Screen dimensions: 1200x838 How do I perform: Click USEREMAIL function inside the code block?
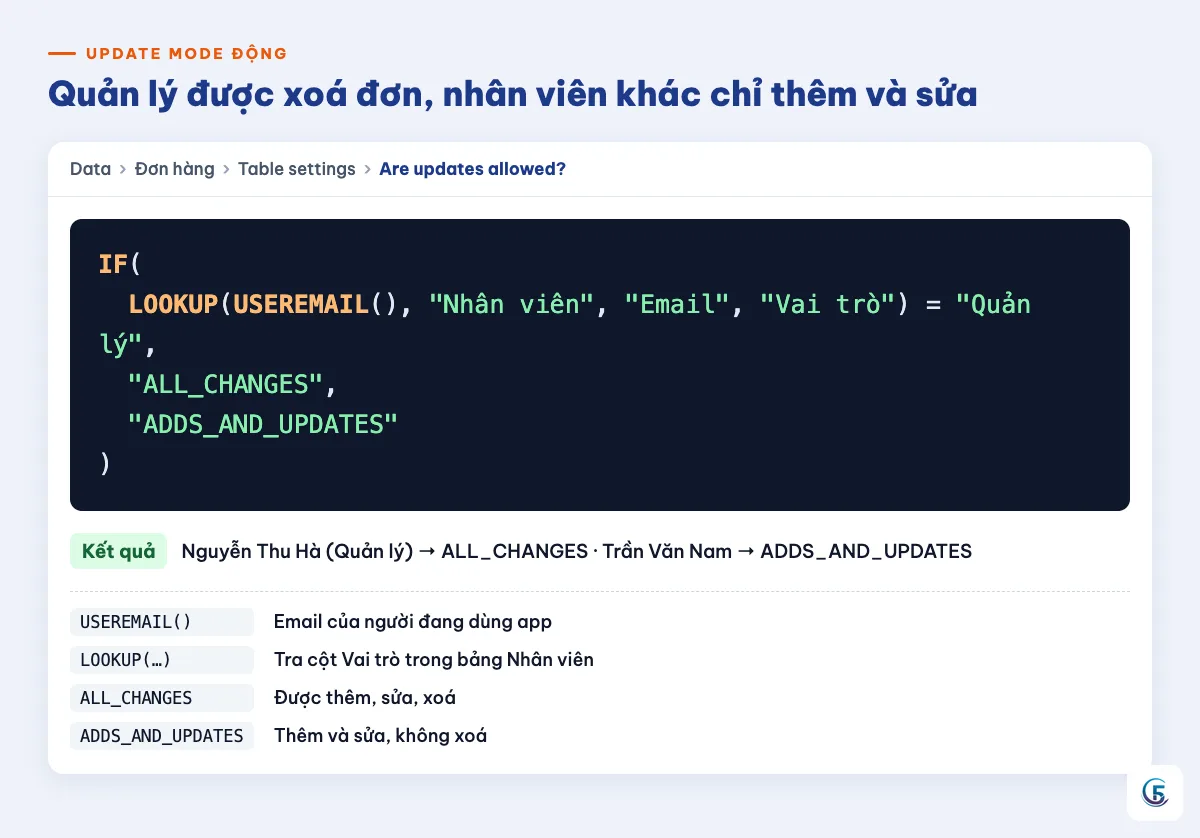pos(301,304)
